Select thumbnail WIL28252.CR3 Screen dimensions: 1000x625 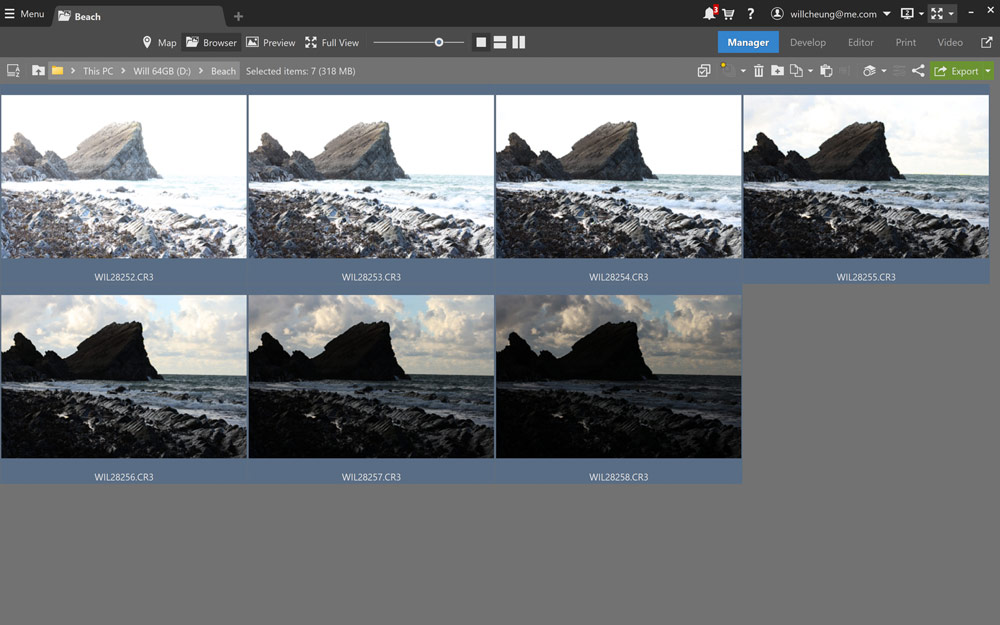tap(124, 177)
